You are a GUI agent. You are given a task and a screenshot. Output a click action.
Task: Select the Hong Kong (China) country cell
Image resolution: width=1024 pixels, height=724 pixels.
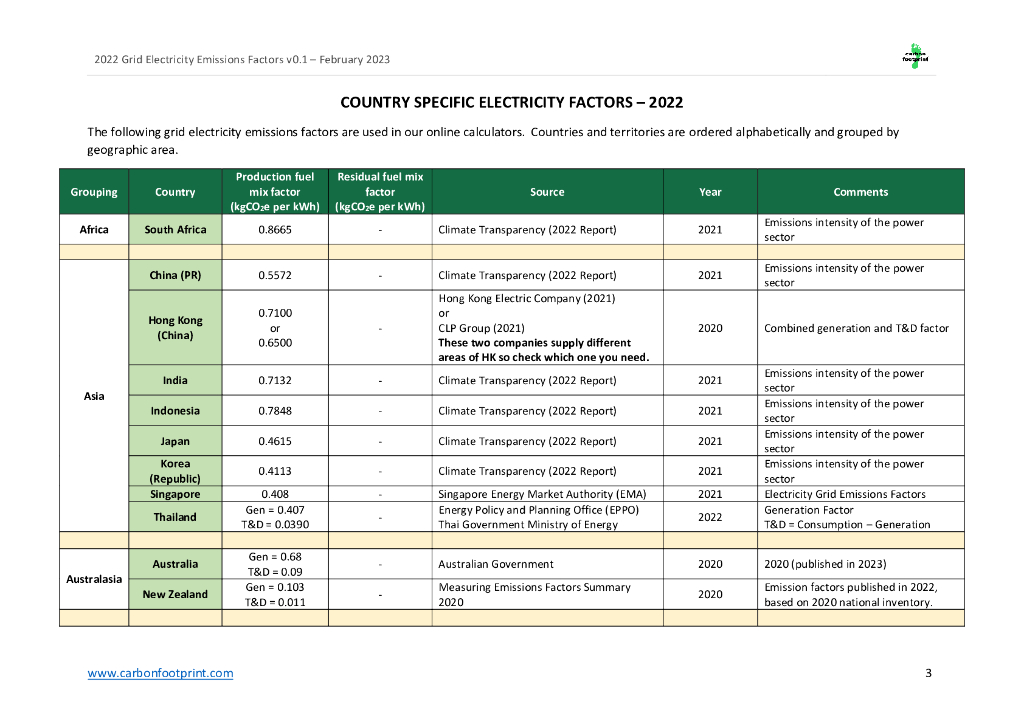click(x=175, y=328)
